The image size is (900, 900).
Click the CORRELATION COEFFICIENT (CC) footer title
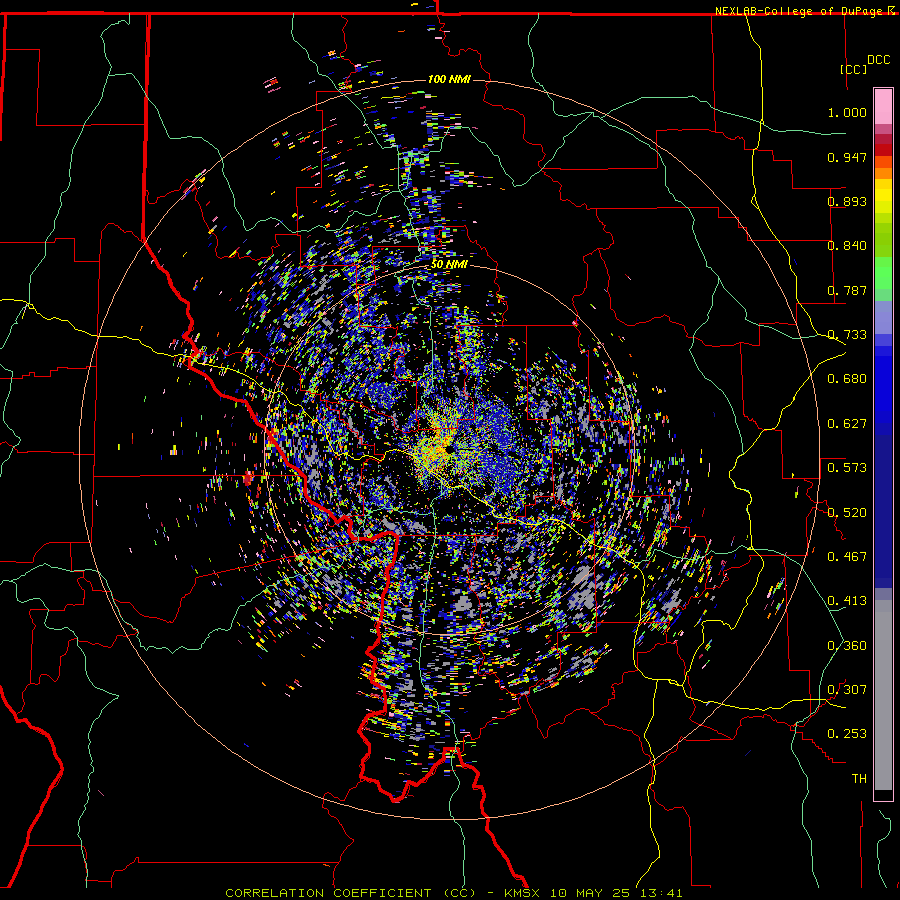(x=350, y=893)
